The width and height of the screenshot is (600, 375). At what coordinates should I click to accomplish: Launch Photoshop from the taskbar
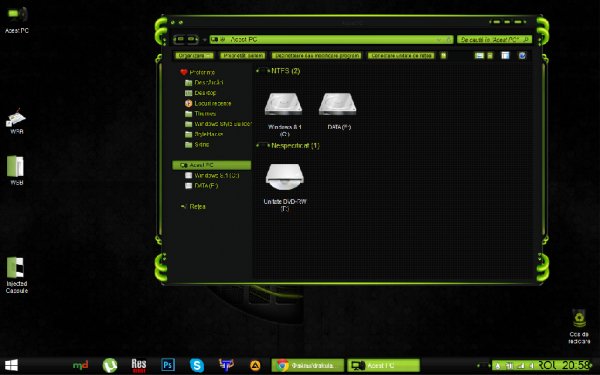click(168, 365)
